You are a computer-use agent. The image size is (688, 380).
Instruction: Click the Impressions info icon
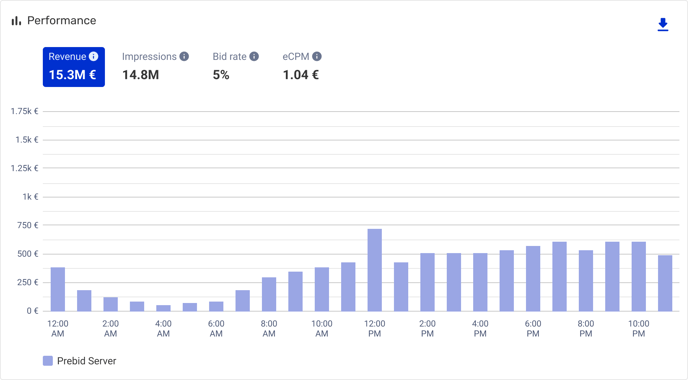184,56
